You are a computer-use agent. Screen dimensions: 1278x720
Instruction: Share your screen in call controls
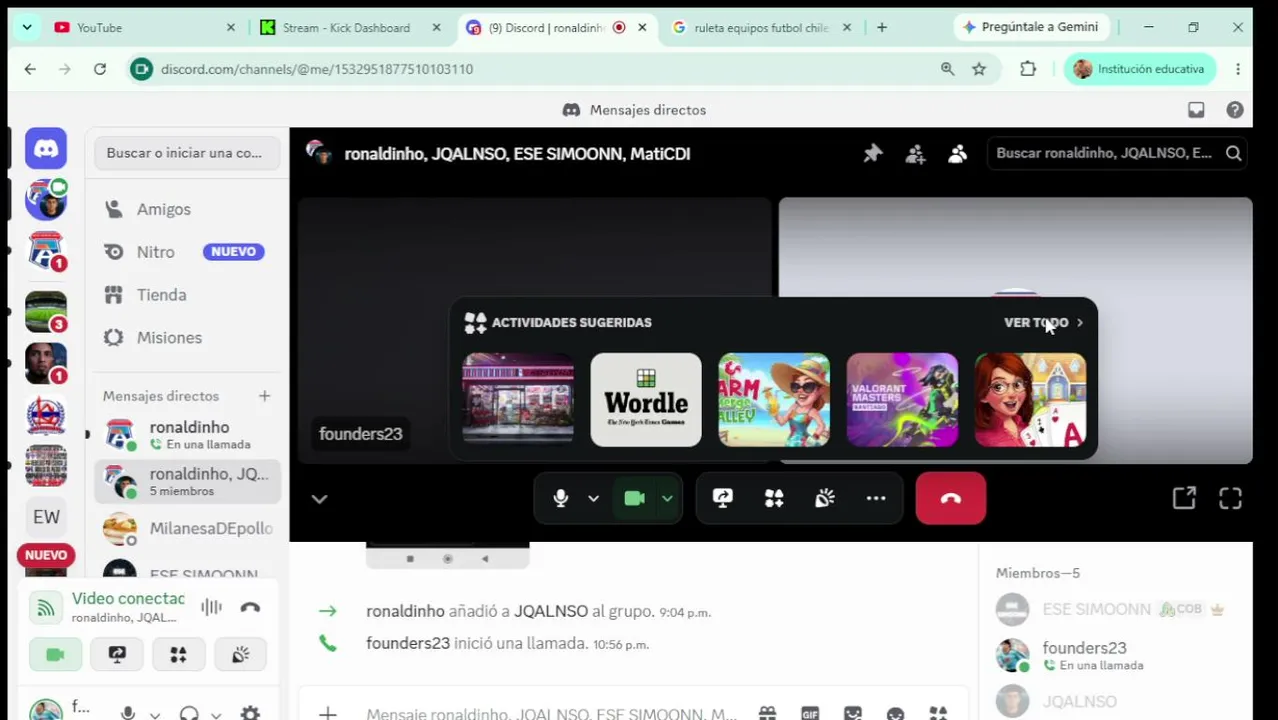[x=723, y=498]
